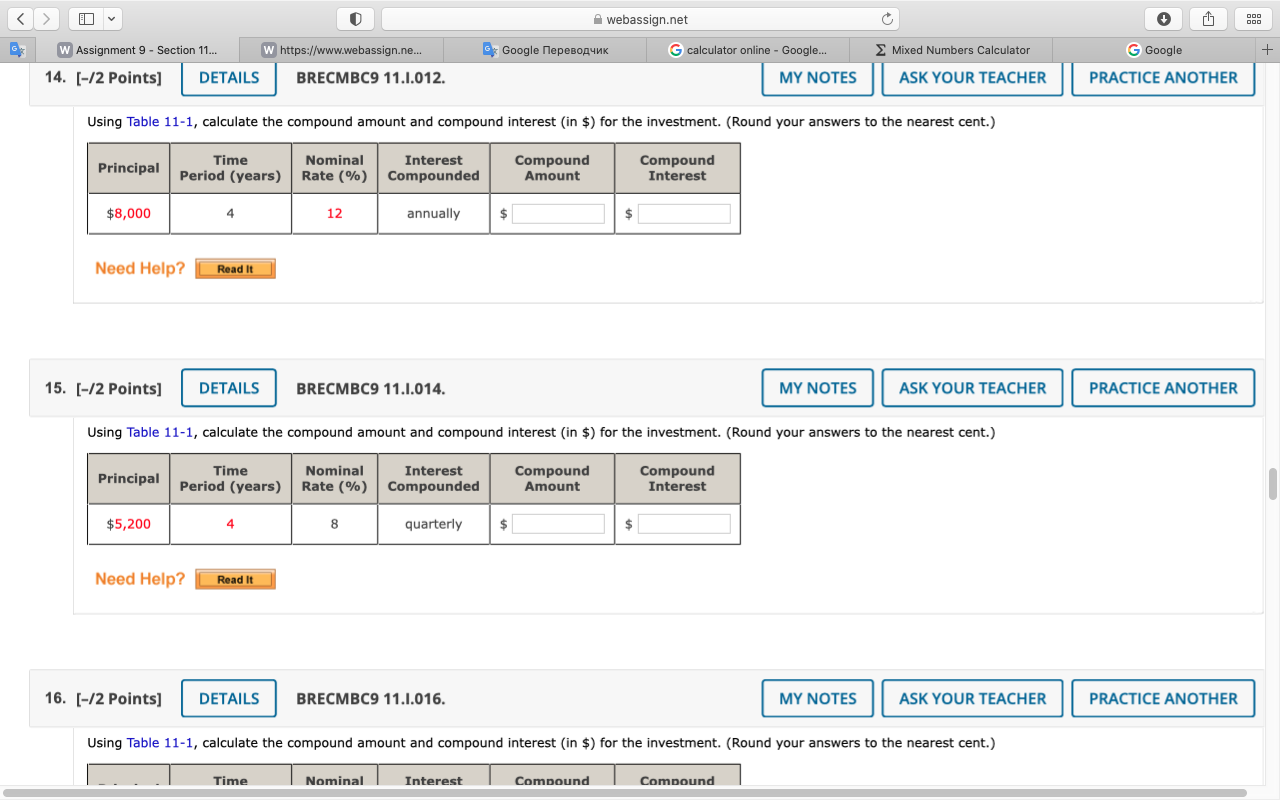Go back to the previous page
The height and width of the screenshot is (800, 1280).
pyautogui.click(x=20, y=18)
